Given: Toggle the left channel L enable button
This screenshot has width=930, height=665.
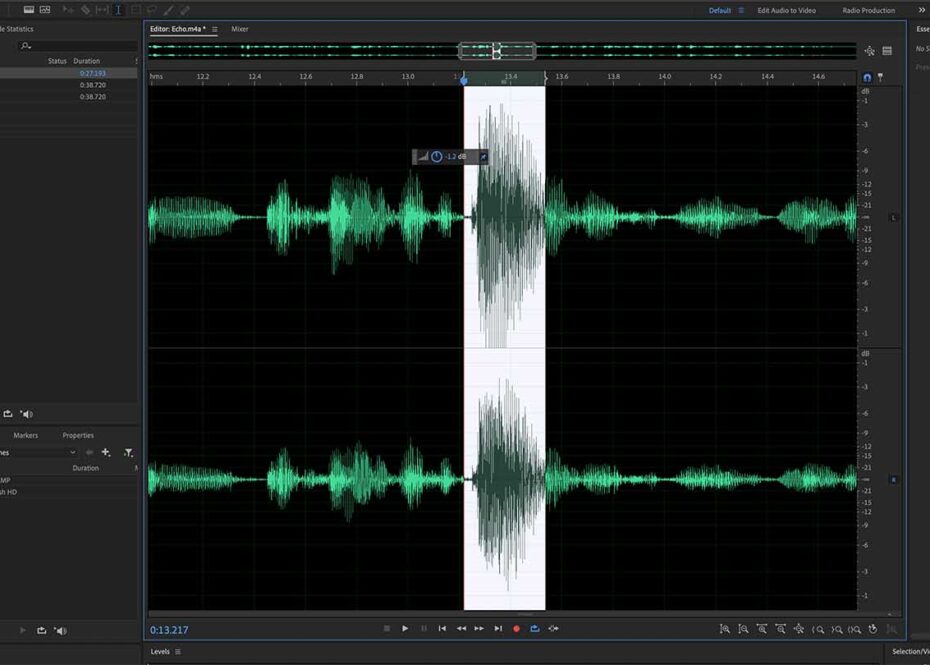Looking at the screenshot, I should pyautogui.click(x=894, y=218).
